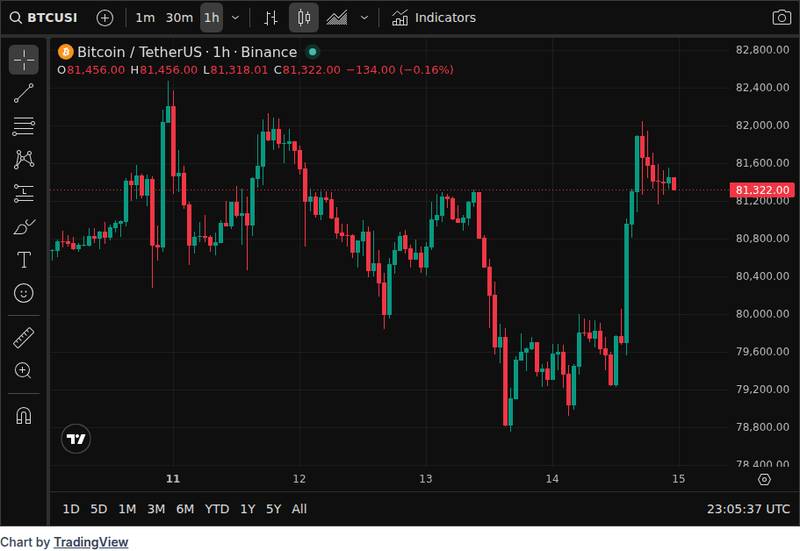Select the Candles chart style
Screen dimensions: 800x551
(304, 18)
